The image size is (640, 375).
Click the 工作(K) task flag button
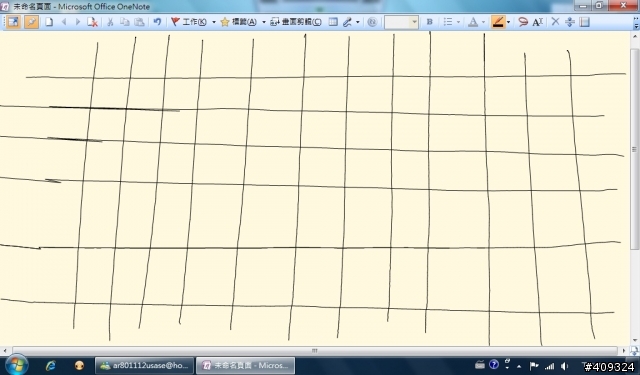(x=189, y=22)
